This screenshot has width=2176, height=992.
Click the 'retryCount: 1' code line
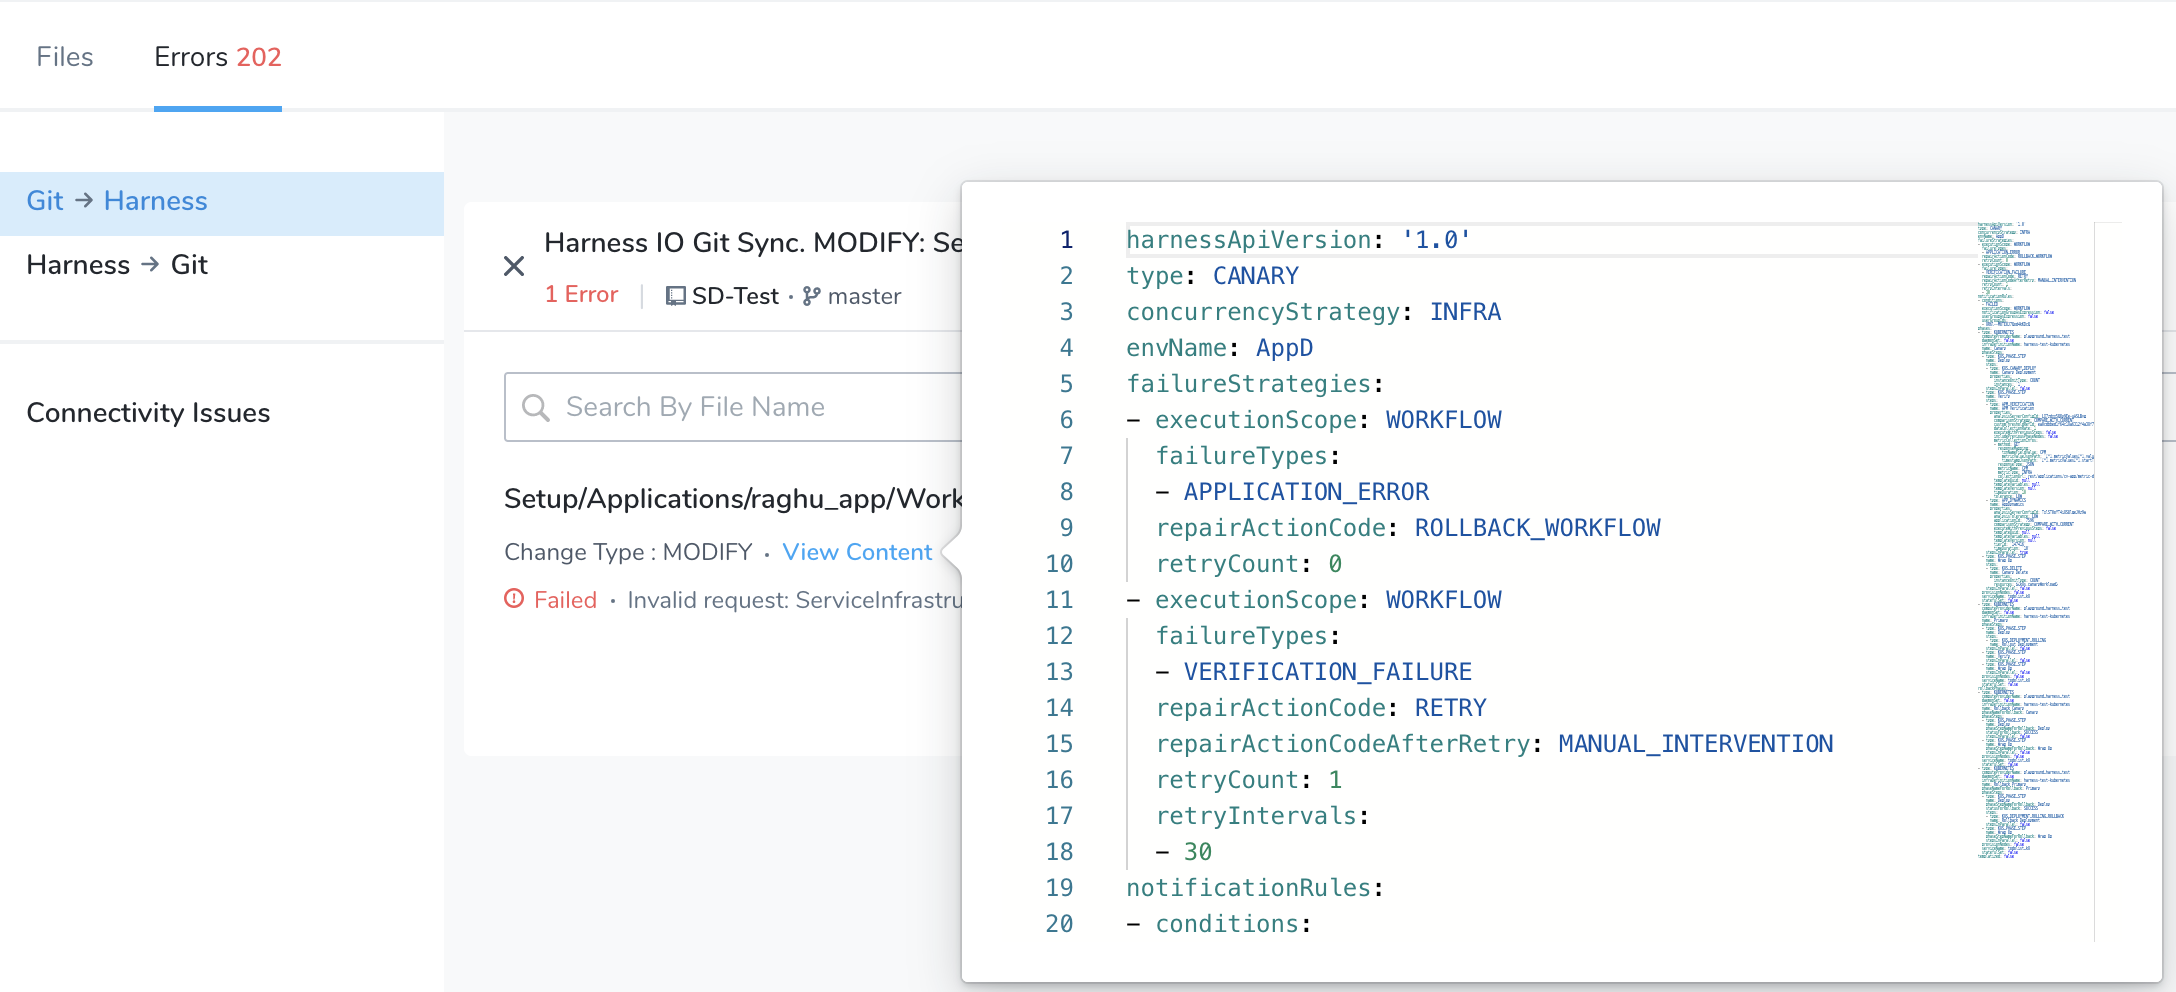(x=1249, y=780)
